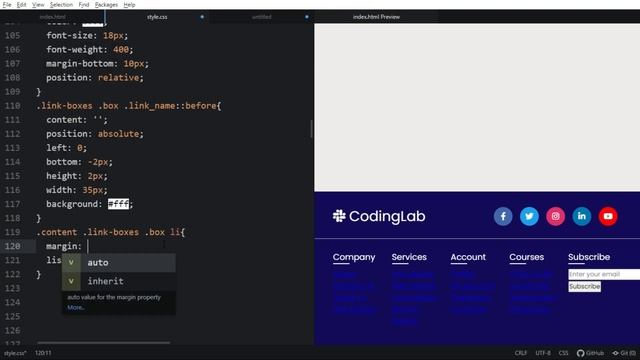The width and height of the screenshot is (640, 360).
Task: Open the Twitter social icon
Action: (x=529, y=216)
